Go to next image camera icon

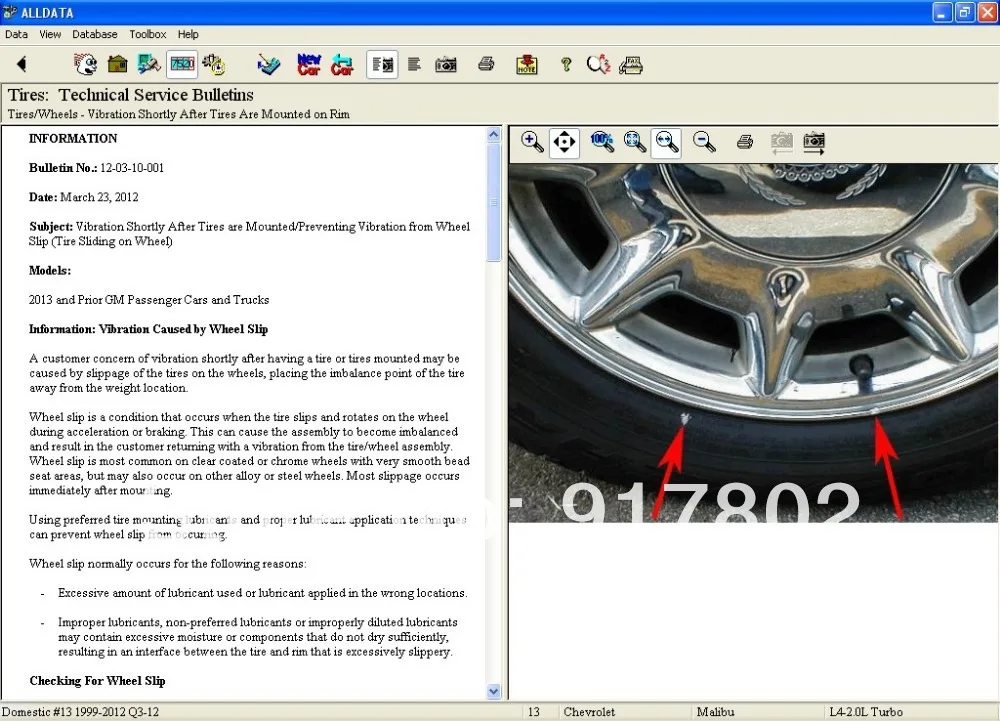(814, 143)
